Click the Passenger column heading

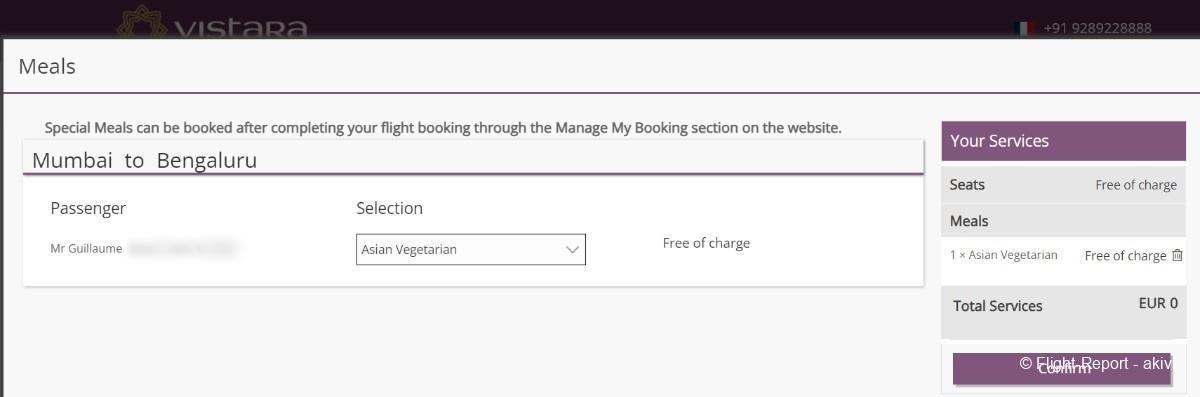pyautogui.click(x=88, y=208)
